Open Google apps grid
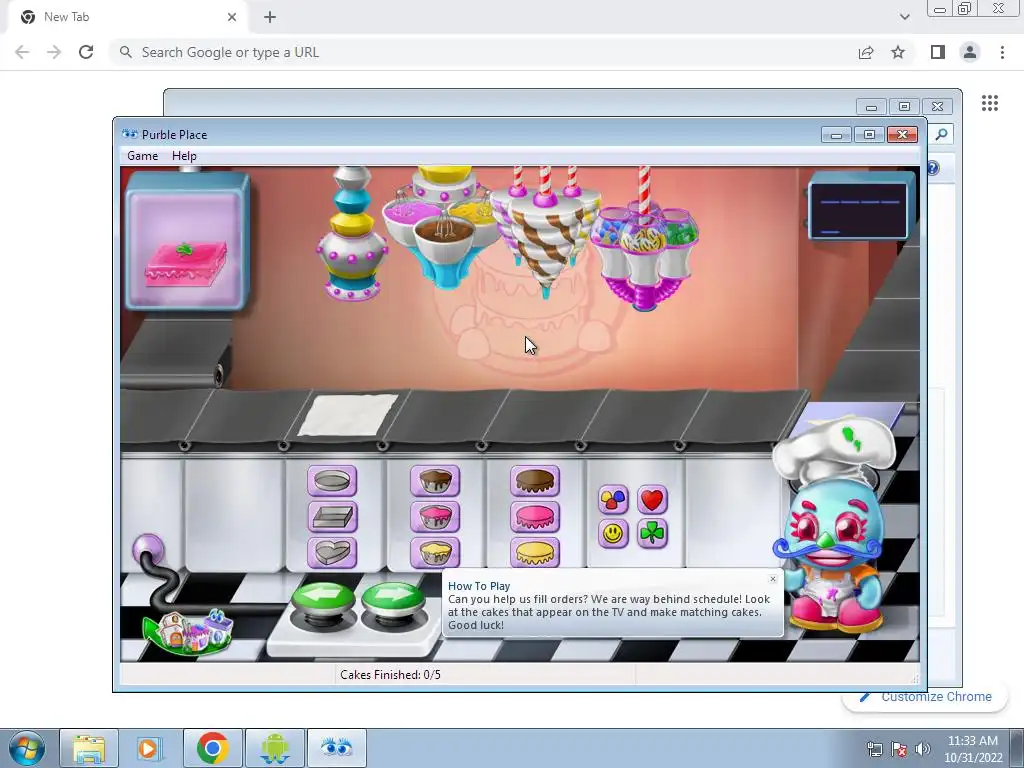 tap(989, 103)
